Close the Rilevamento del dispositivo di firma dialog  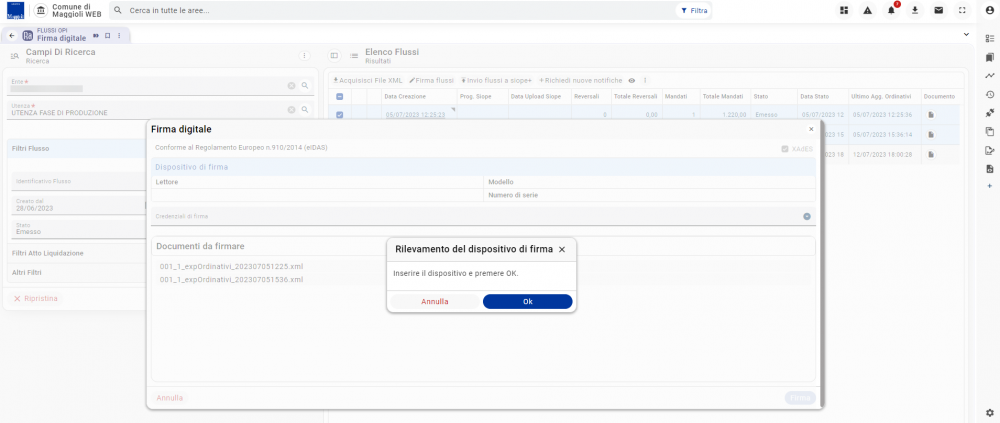562,249
